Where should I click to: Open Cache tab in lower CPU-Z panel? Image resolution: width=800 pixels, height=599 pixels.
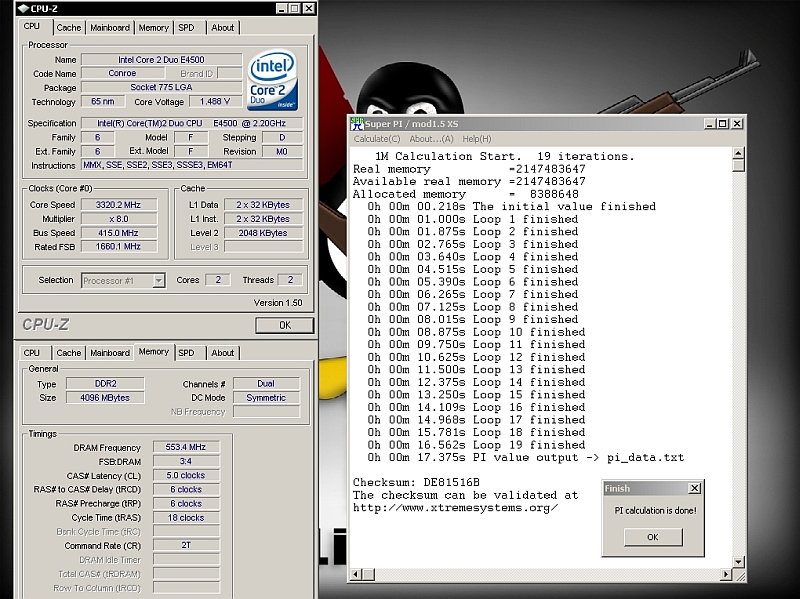69,353
